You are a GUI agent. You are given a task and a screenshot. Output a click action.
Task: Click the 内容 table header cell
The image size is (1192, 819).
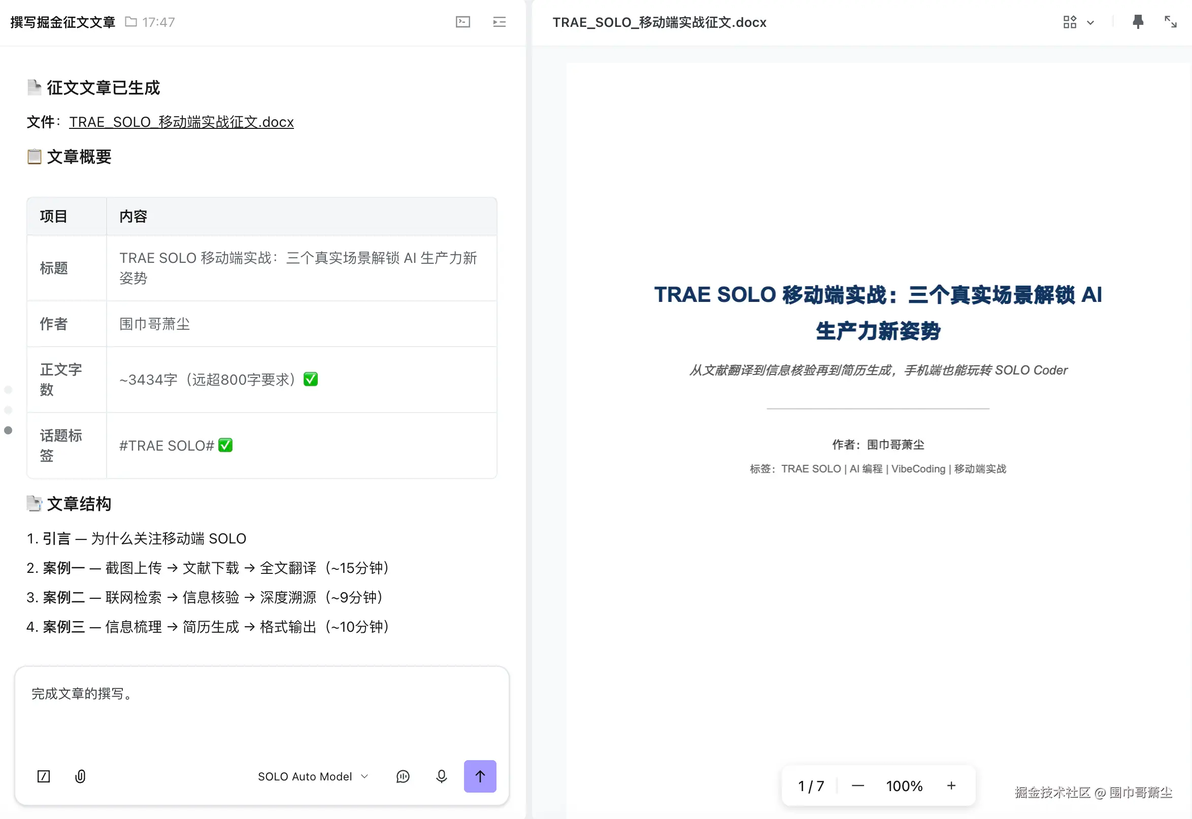point(302,217)
